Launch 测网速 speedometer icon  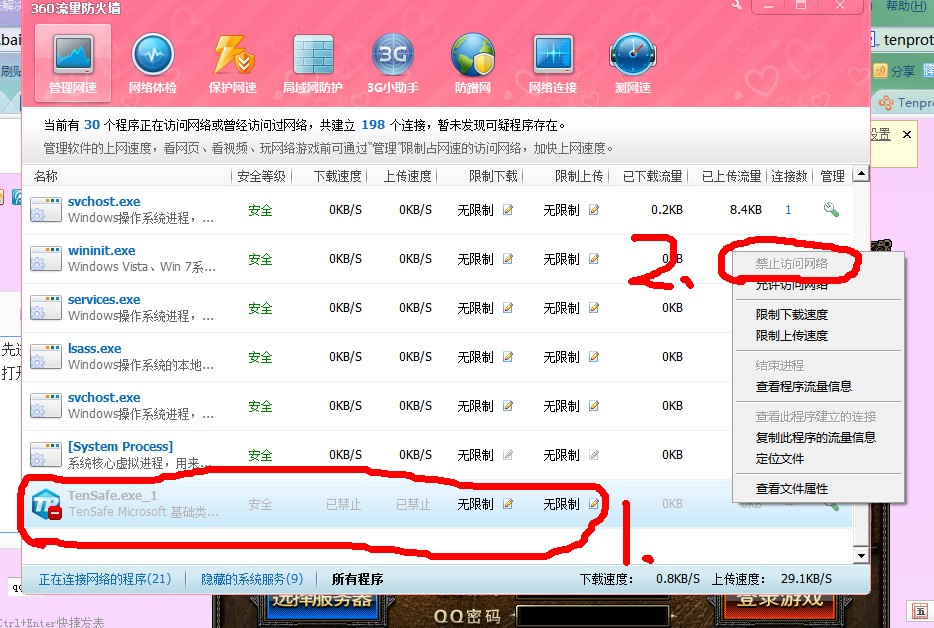coord(633,63)
